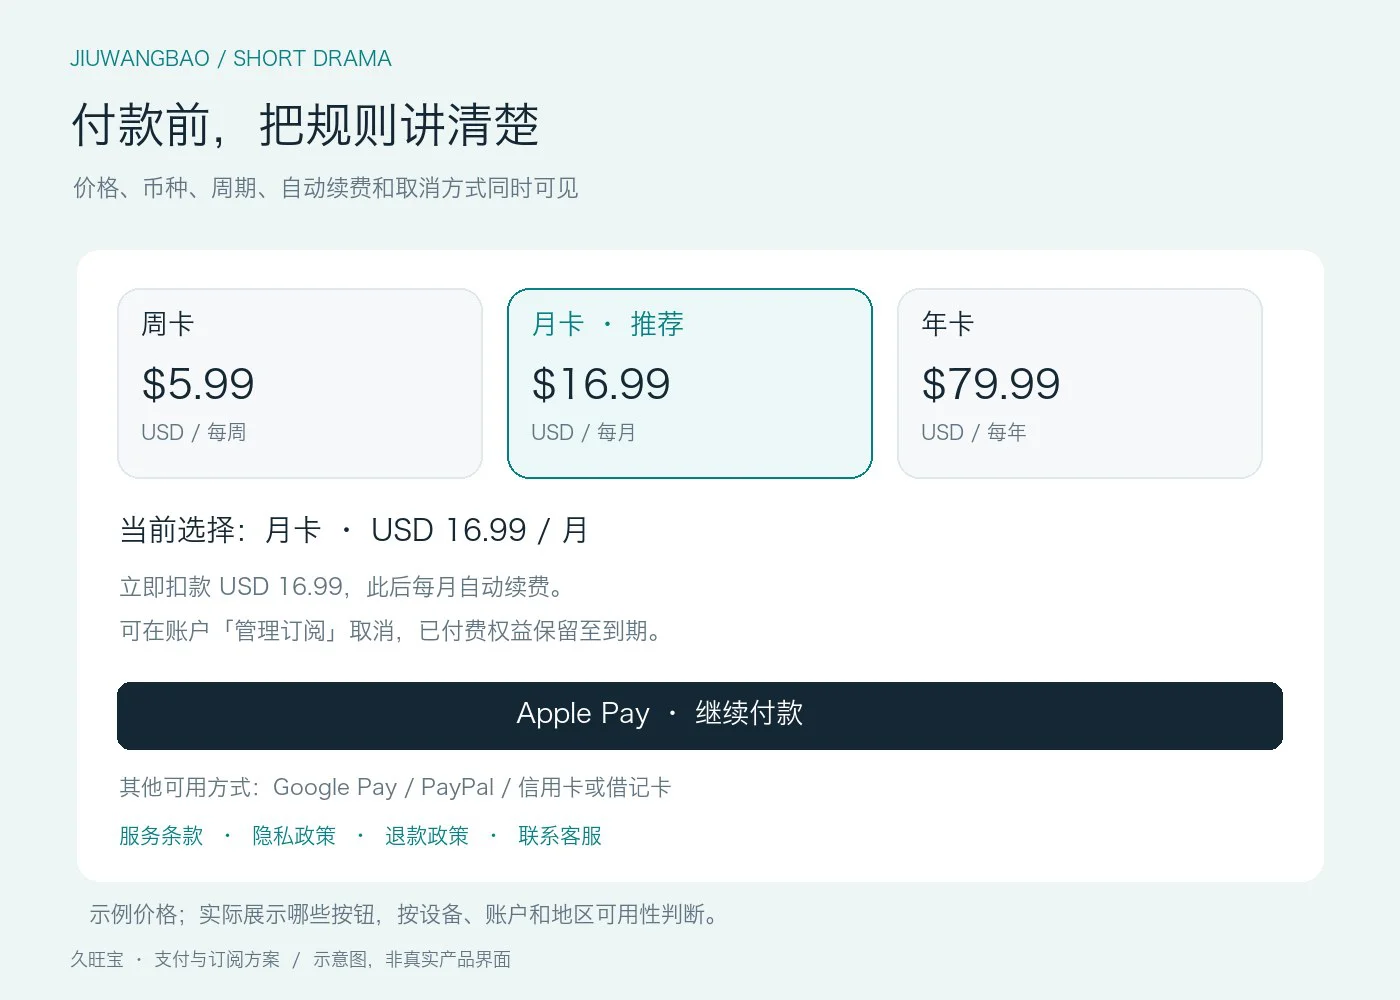Open the 服务条款 link
Viewport: 1400px width, 1000px height.
point(161,836)
